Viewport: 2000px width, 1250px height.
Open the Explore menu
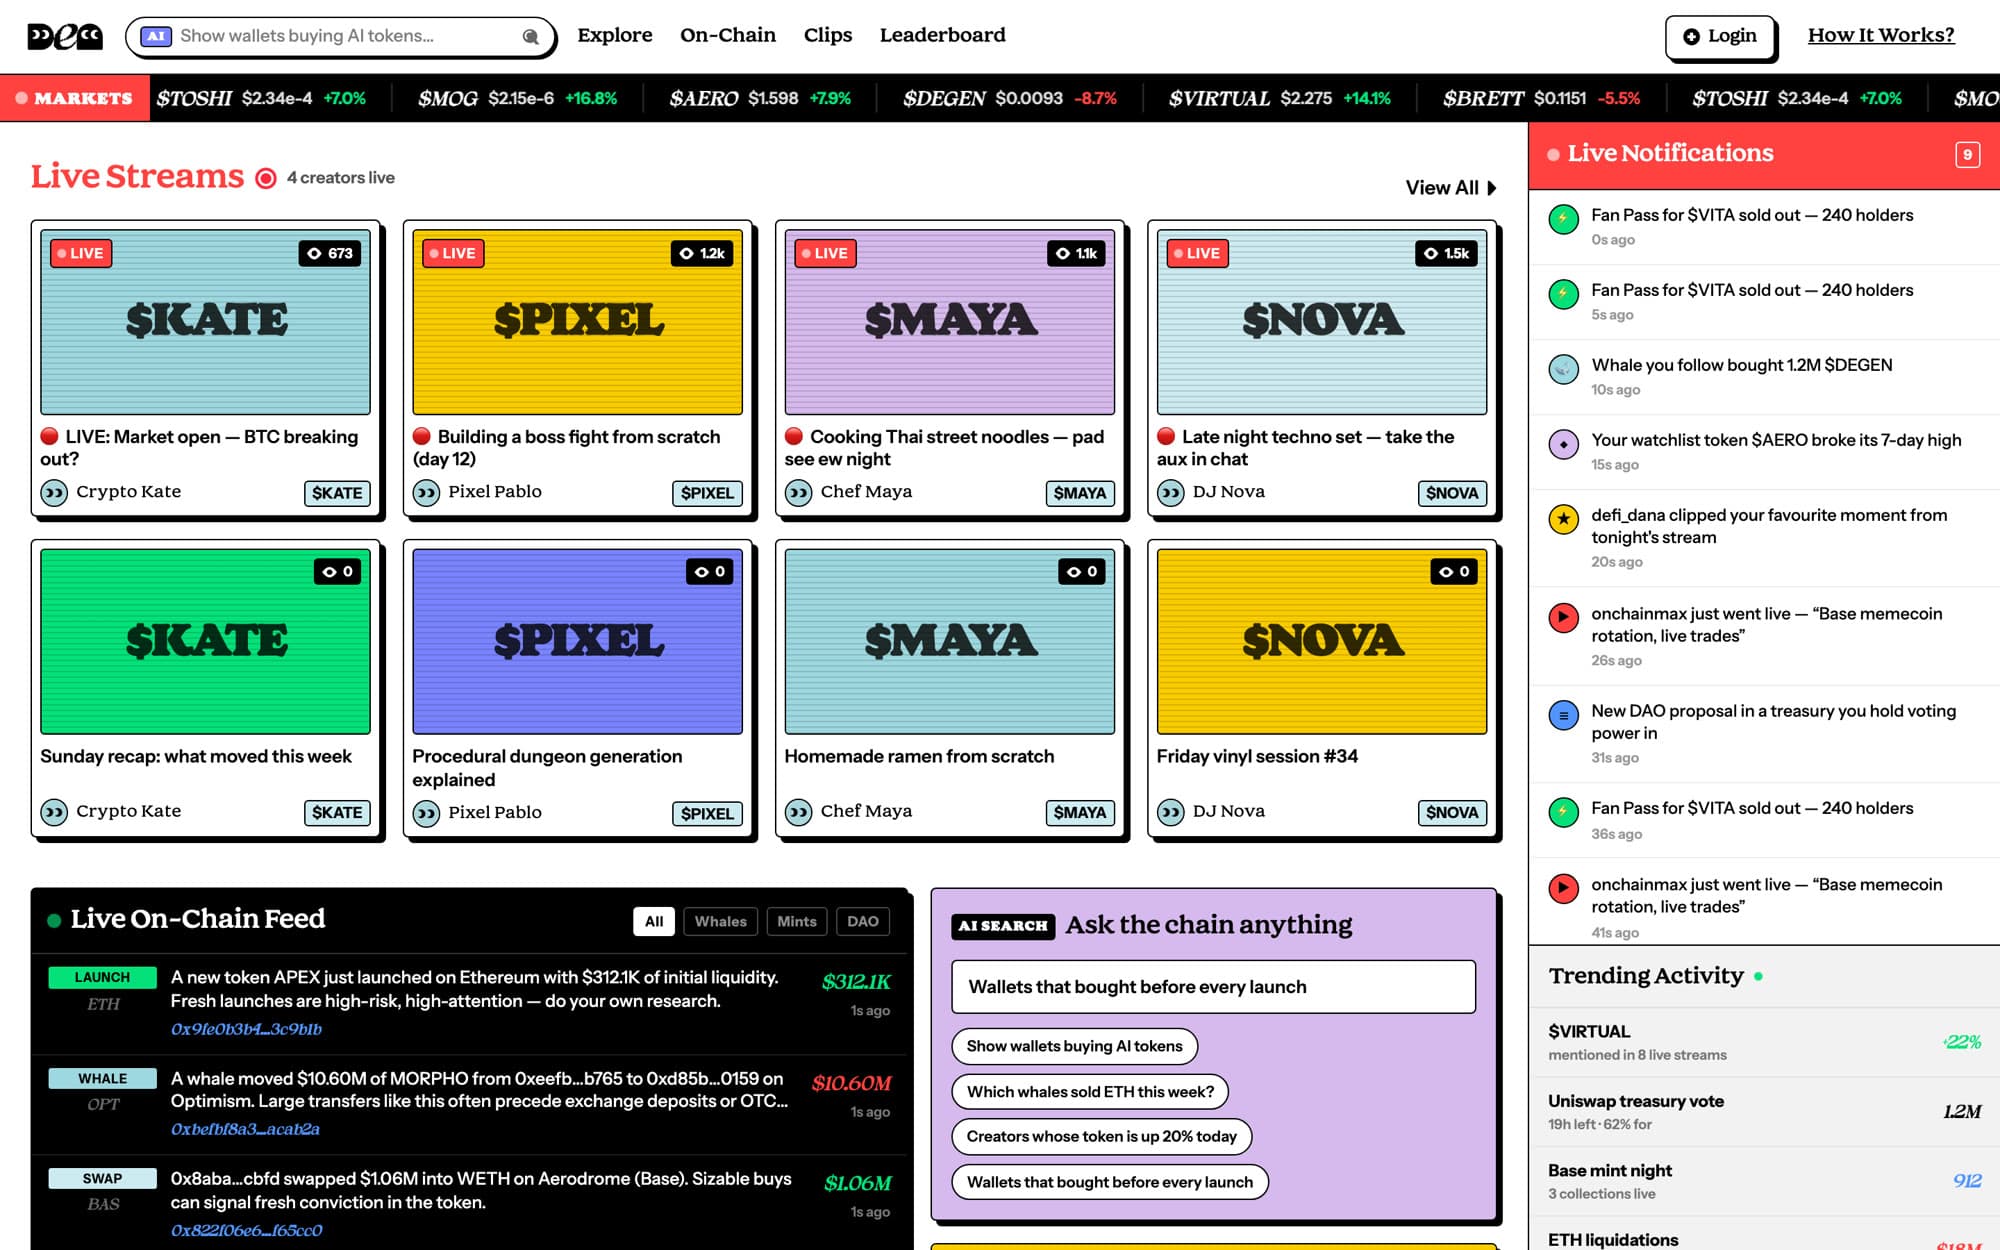click(x=615, y=35)
